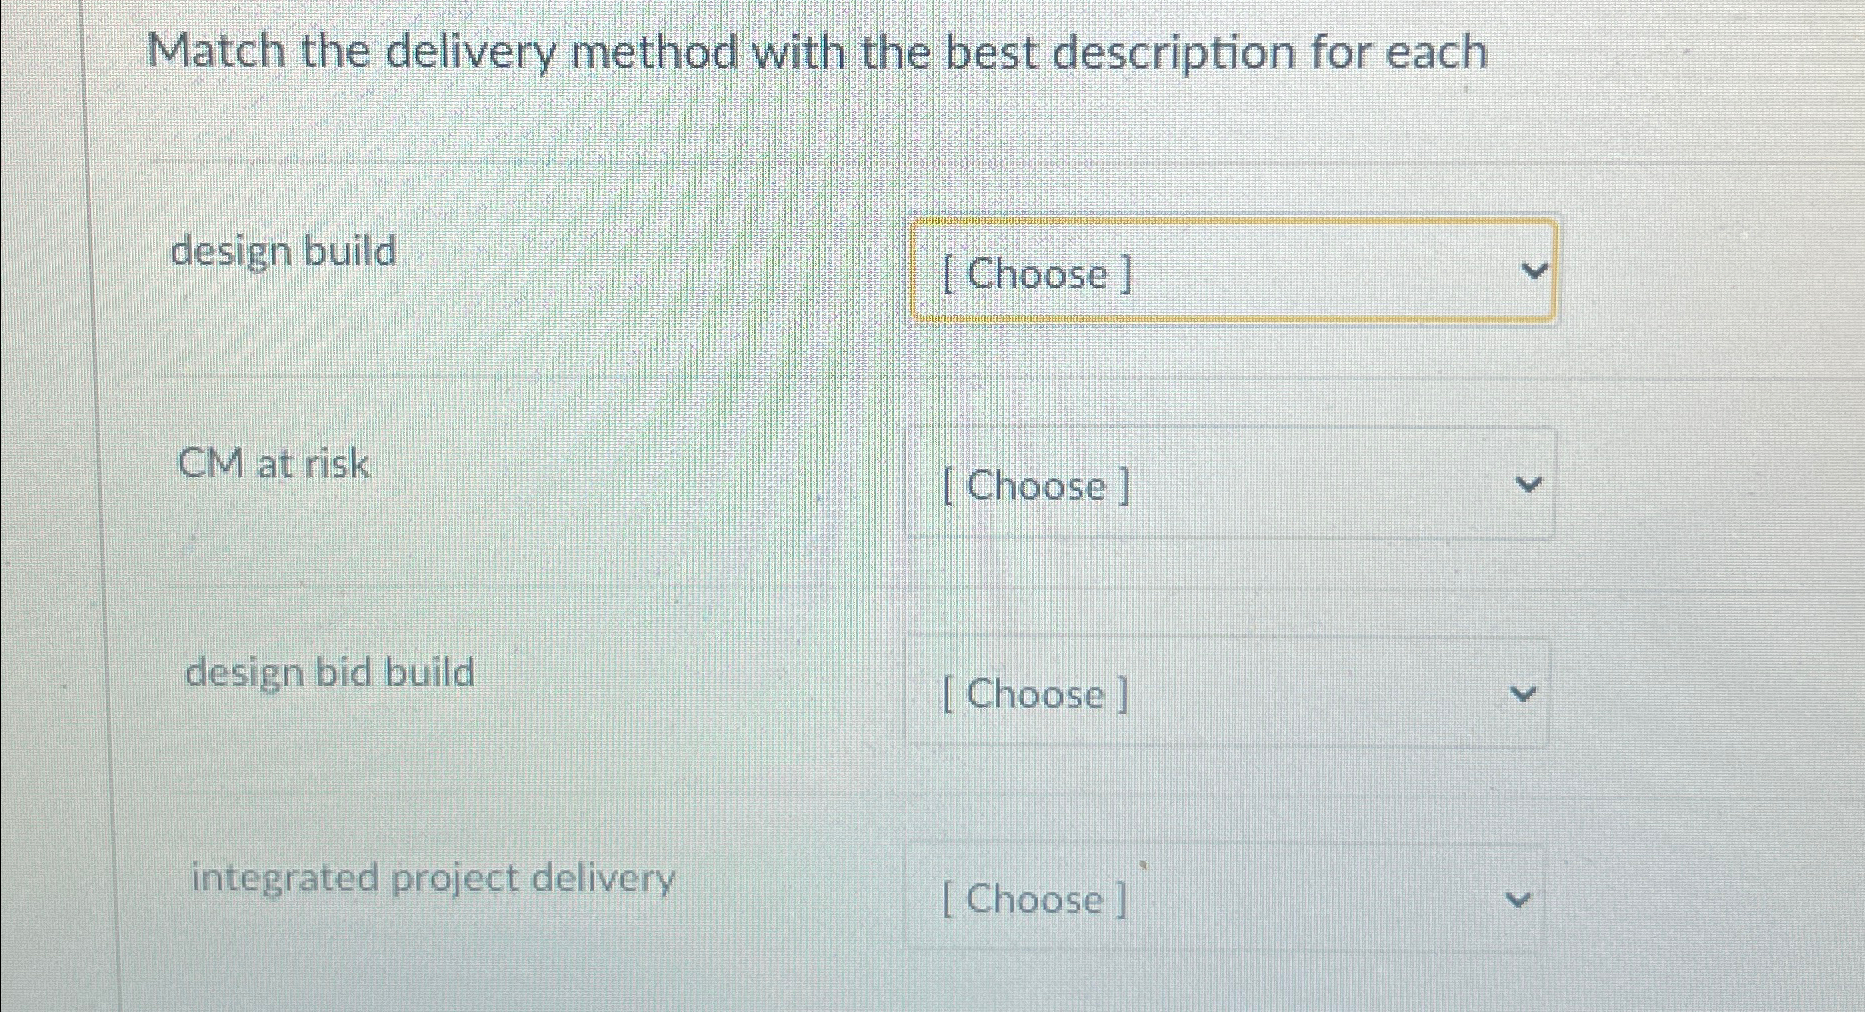Screen dimensions: 1865x1012
Task: Click the [ Choose ] placeholder for CM at risk
Action: pos(1035,486)
